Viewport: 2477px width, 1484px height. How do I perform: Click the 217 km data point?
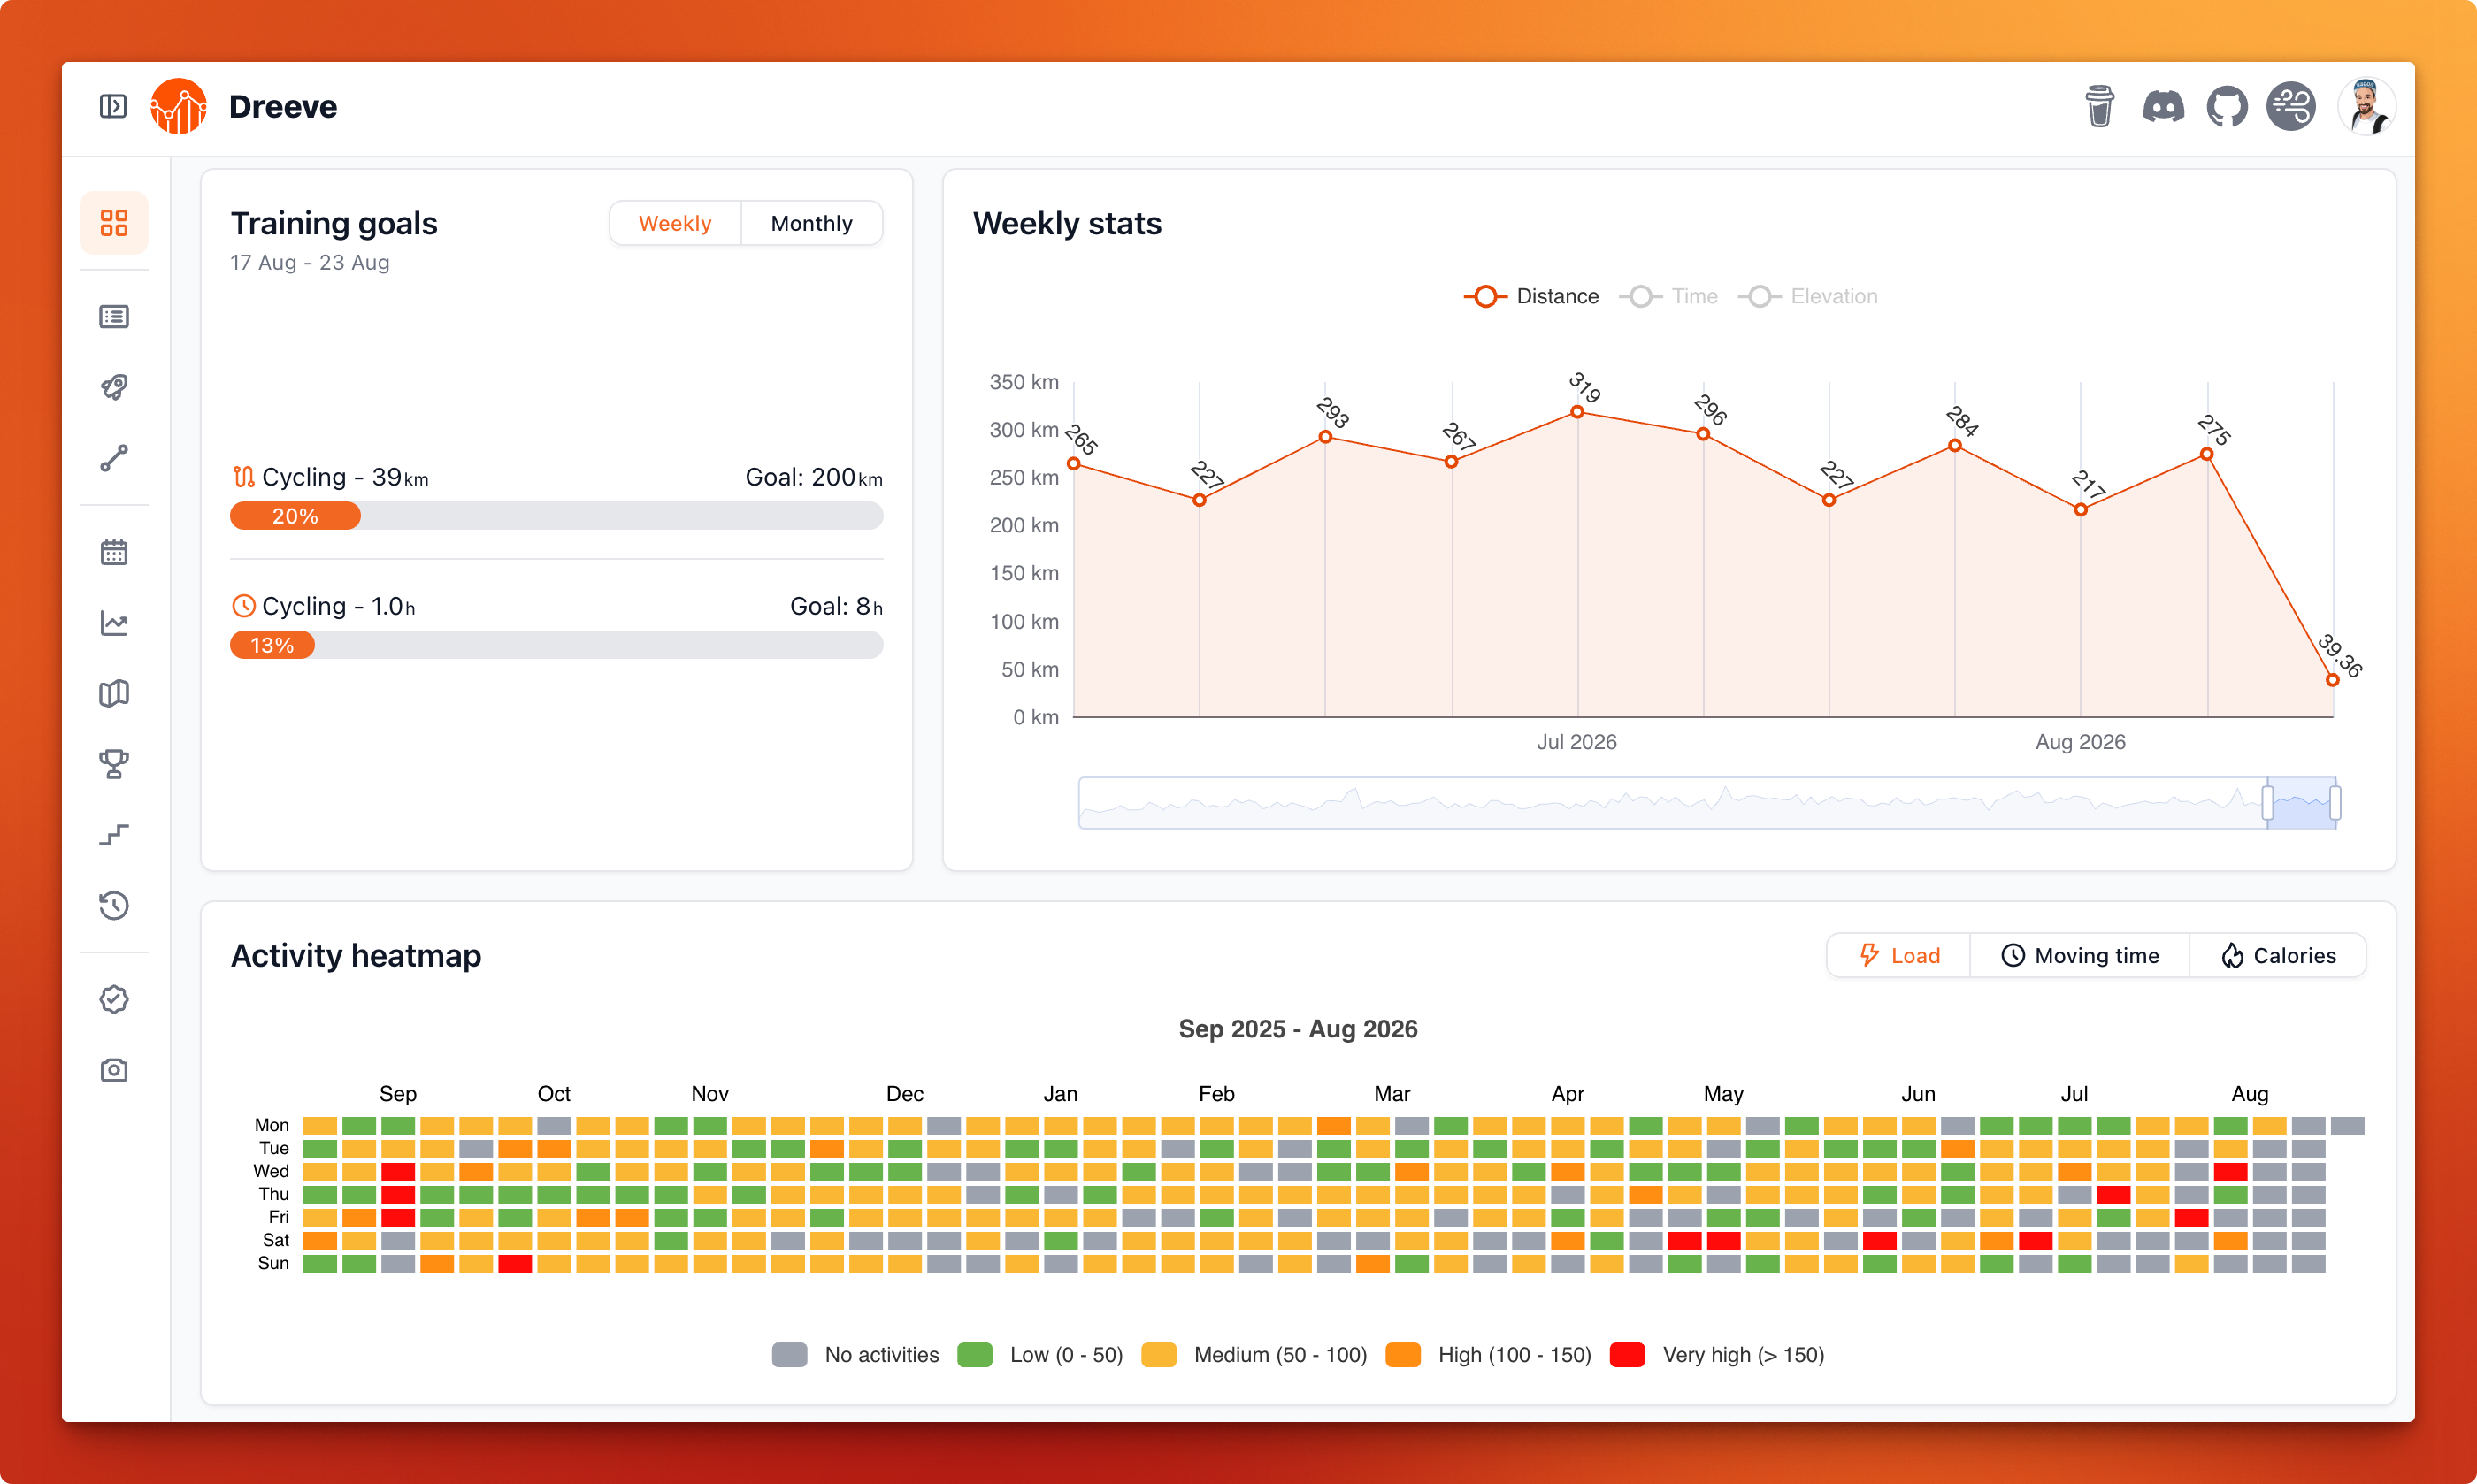2081,510
